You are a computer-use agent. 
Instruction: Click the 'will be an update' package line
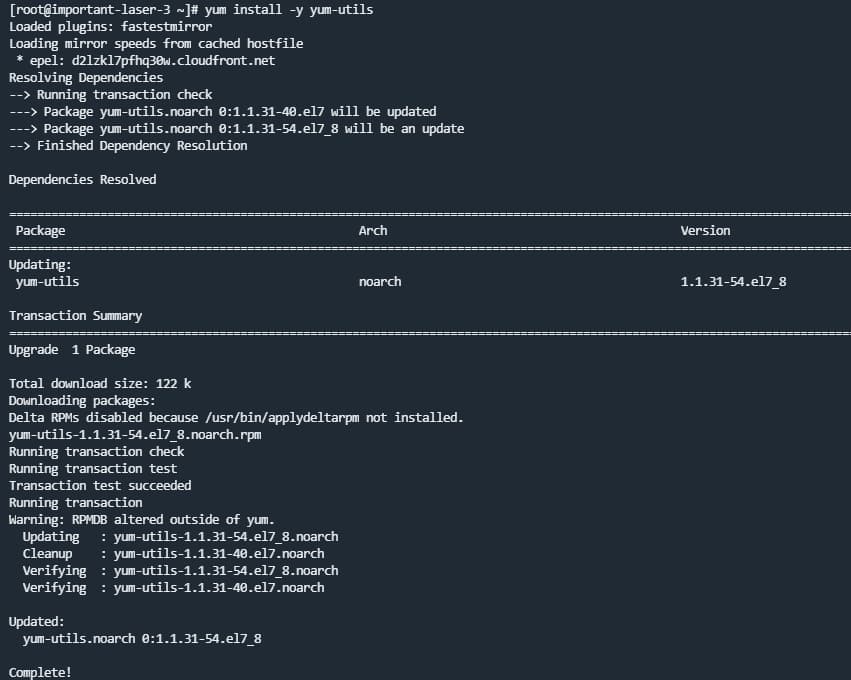pos(237,129)
